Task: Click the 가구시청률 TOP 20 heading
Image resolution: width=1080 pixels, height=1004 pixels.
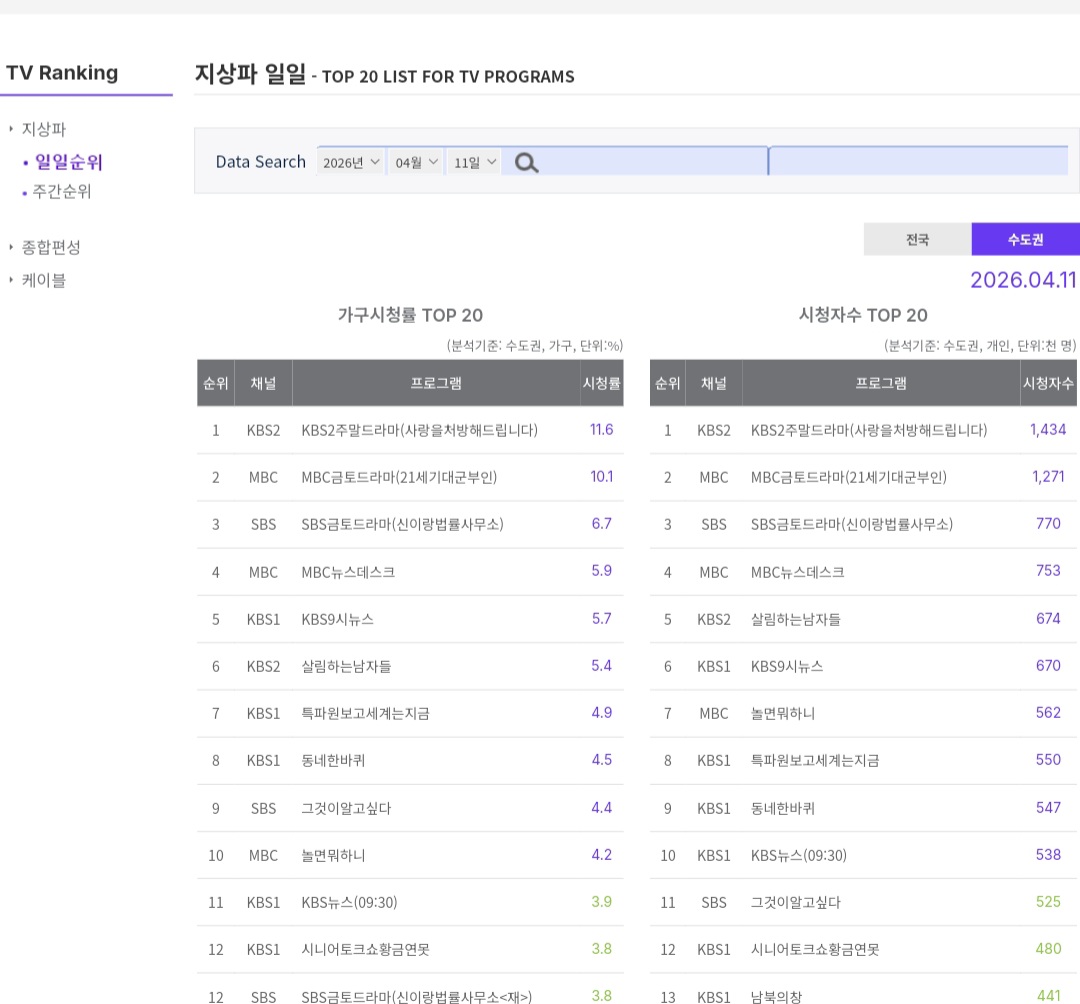Action: tap(410, 315)
